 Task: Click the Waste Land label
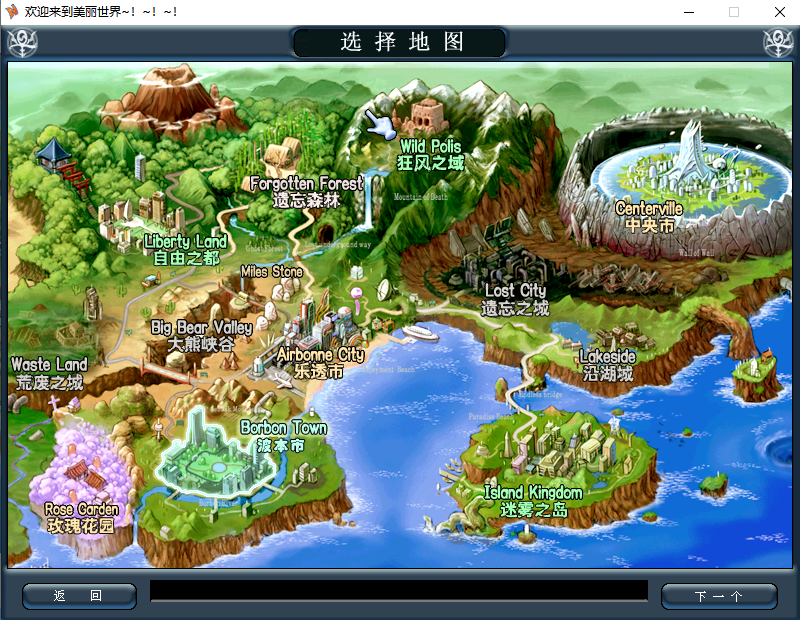48,366
